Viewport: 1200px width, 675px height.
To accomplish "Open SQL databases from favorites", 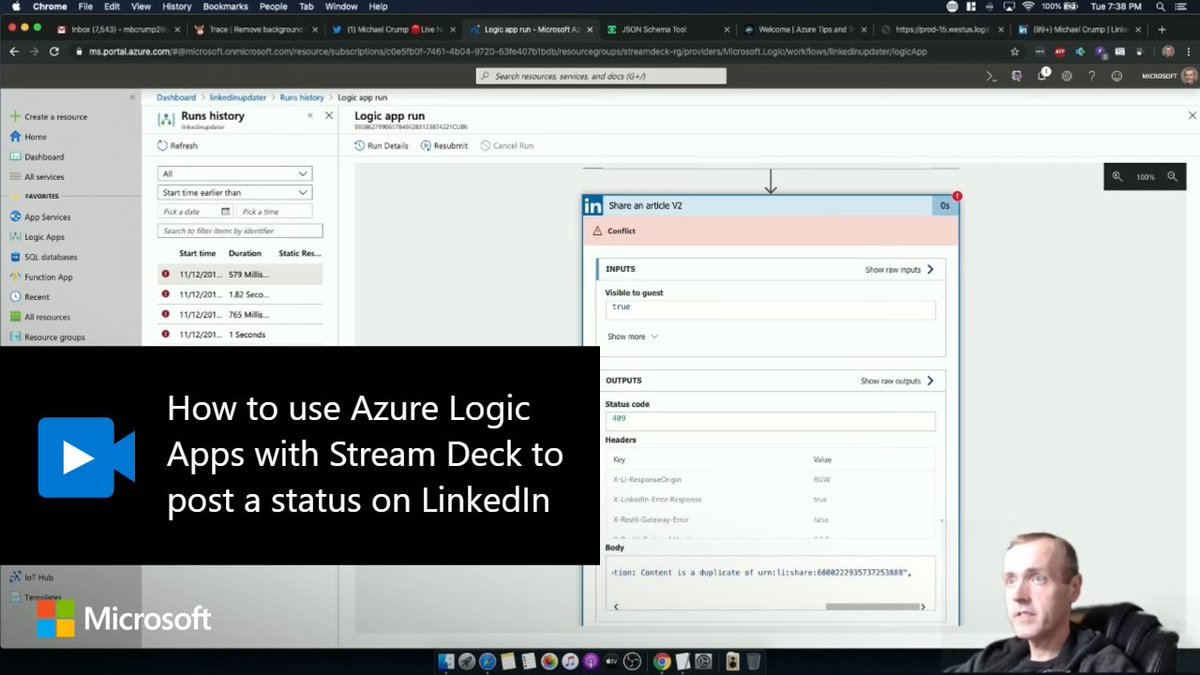I will point(43,257).
